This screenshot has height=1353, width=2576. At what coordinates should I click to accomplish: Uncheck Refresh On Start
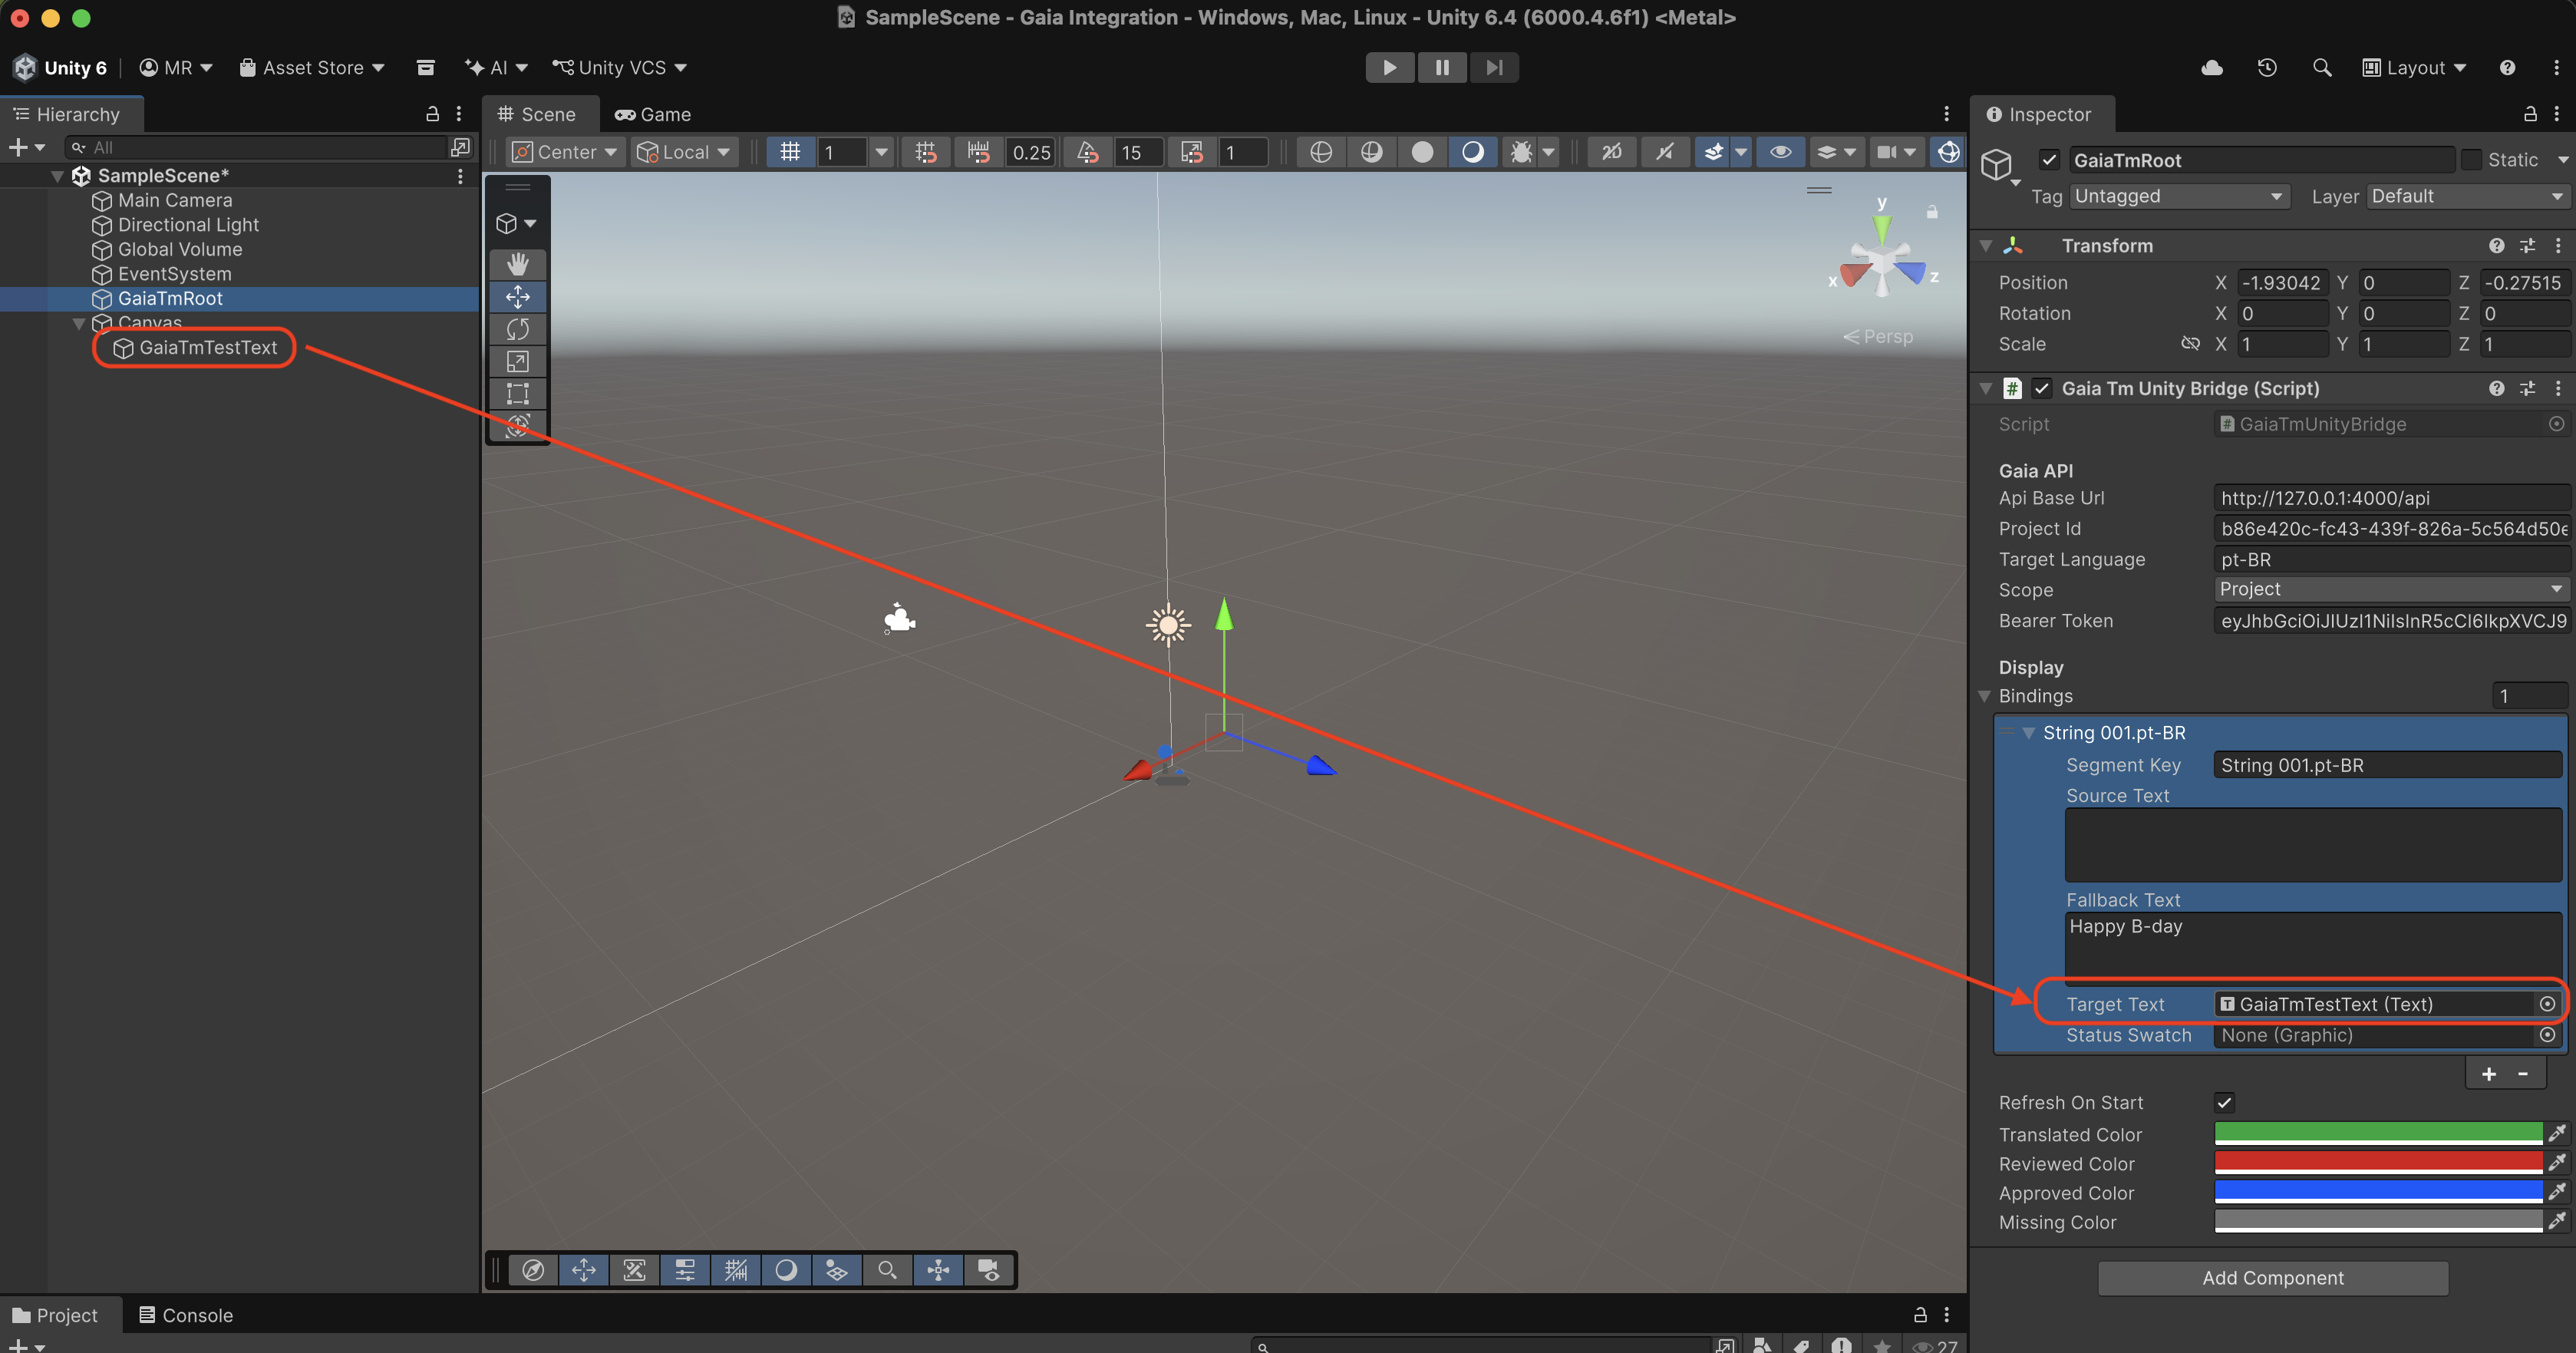pyautogui.click(x=2224, y=1103)
